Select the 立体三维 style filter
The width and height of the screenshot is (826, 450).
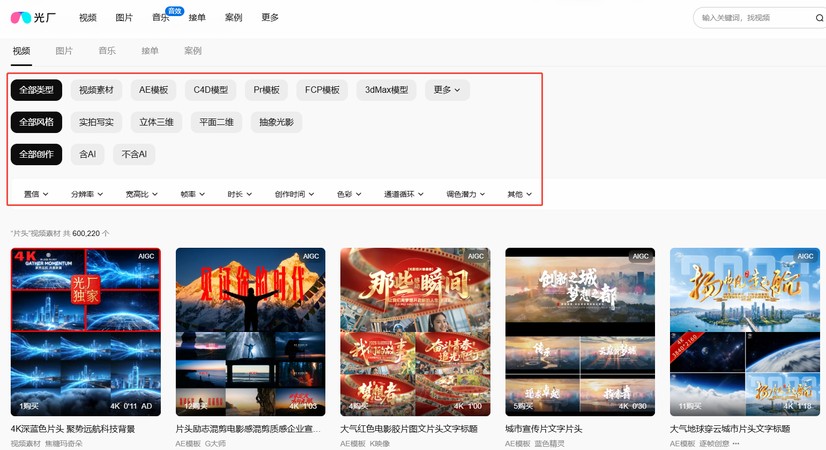pyautogui.click(x=156, y=122)
